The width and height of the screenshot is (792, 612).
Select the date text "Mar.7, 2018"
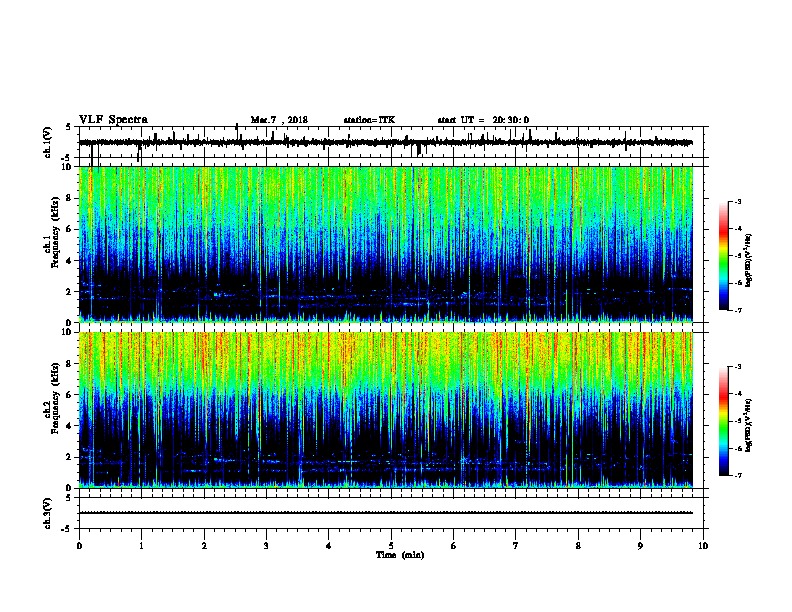(279, 120)
